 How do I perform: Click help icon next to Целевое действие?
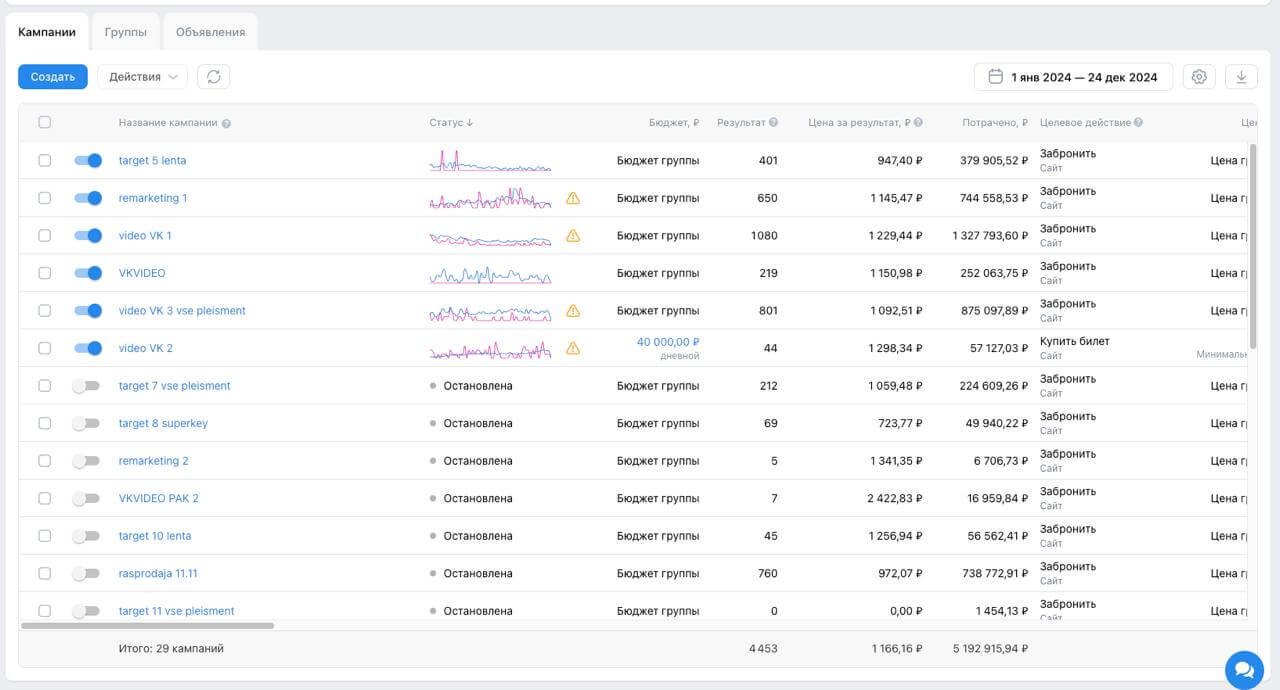pyautogui.click(x=1138, y=123)
